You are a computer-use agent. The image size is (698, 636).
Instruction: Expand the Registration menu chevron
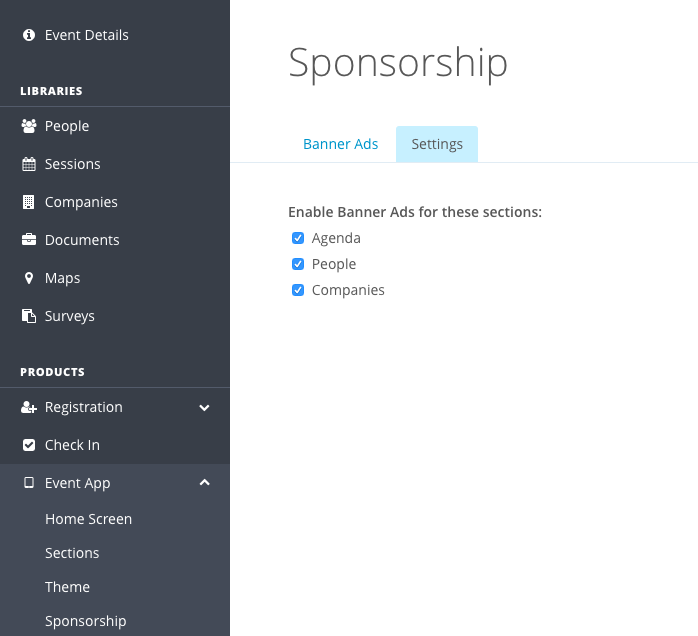point(204,408)
